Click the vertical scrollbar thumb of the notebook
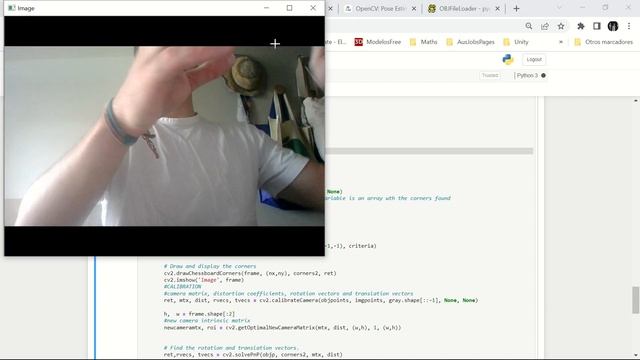Screen dimensions: 640x360 tap(636, 300)
